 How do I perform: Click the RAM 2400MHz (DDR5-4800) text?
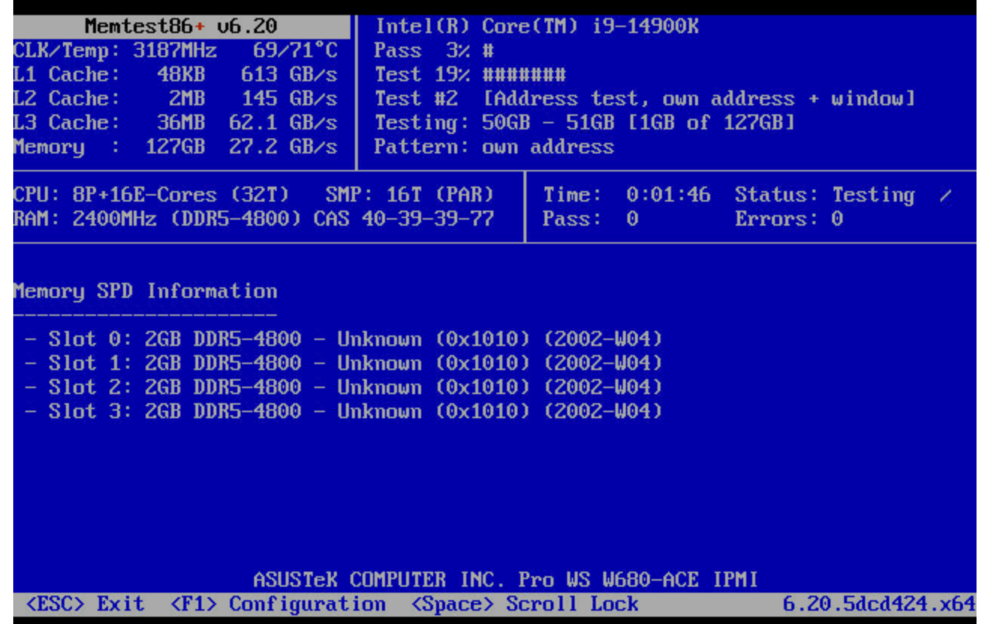pyautogui.click(x=157, y=219)
